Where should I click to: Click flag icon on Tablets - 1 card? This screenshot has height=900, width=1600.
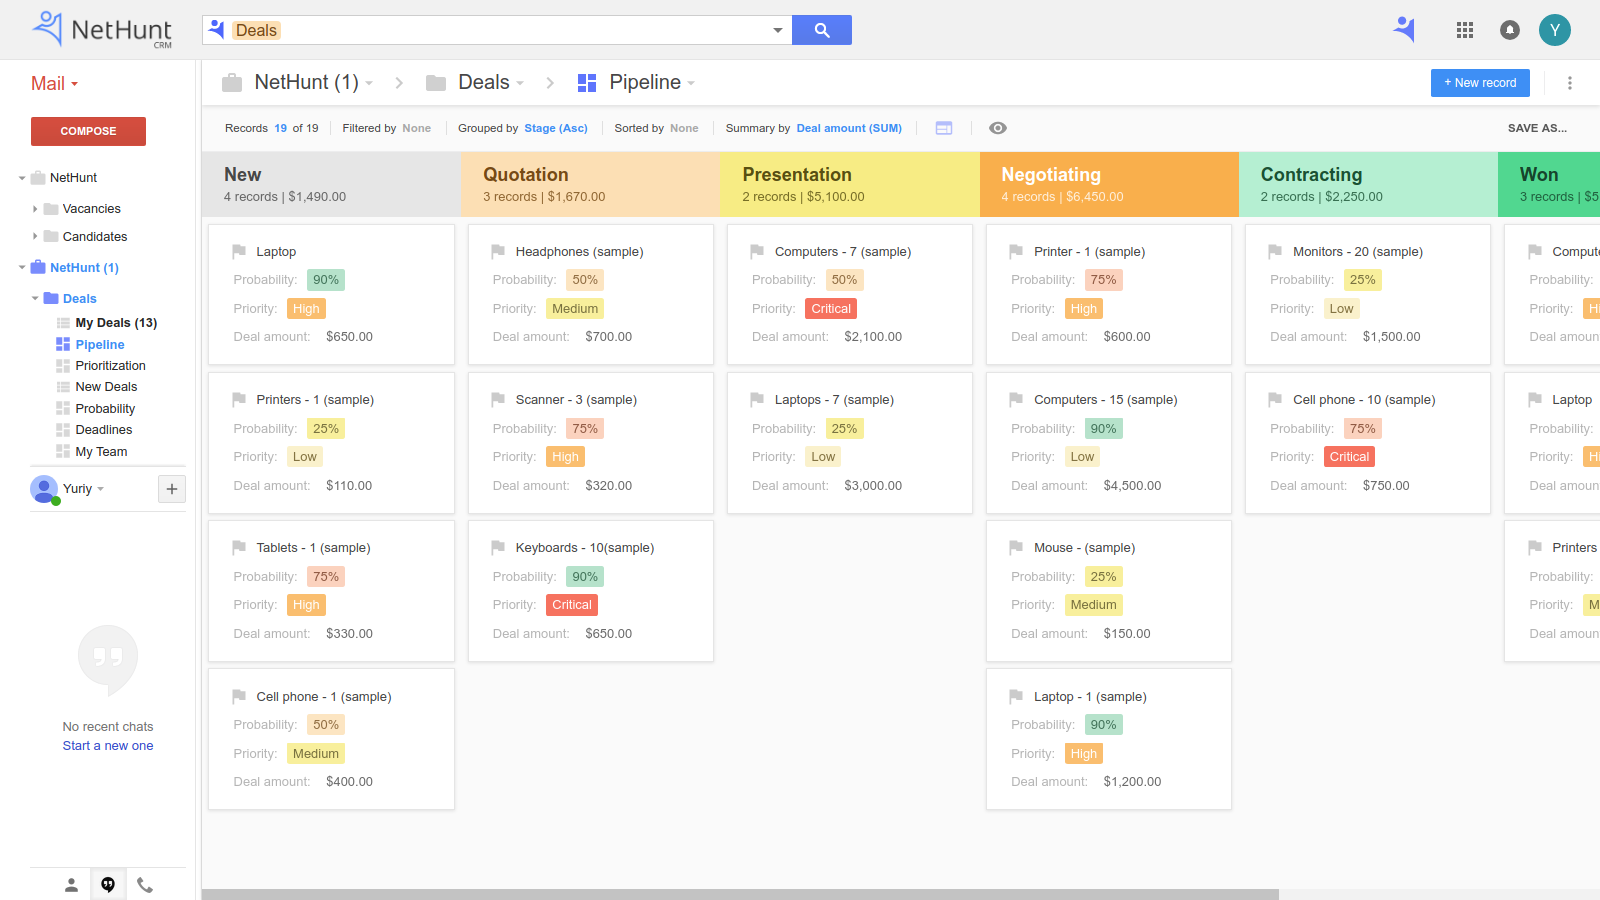239,547
